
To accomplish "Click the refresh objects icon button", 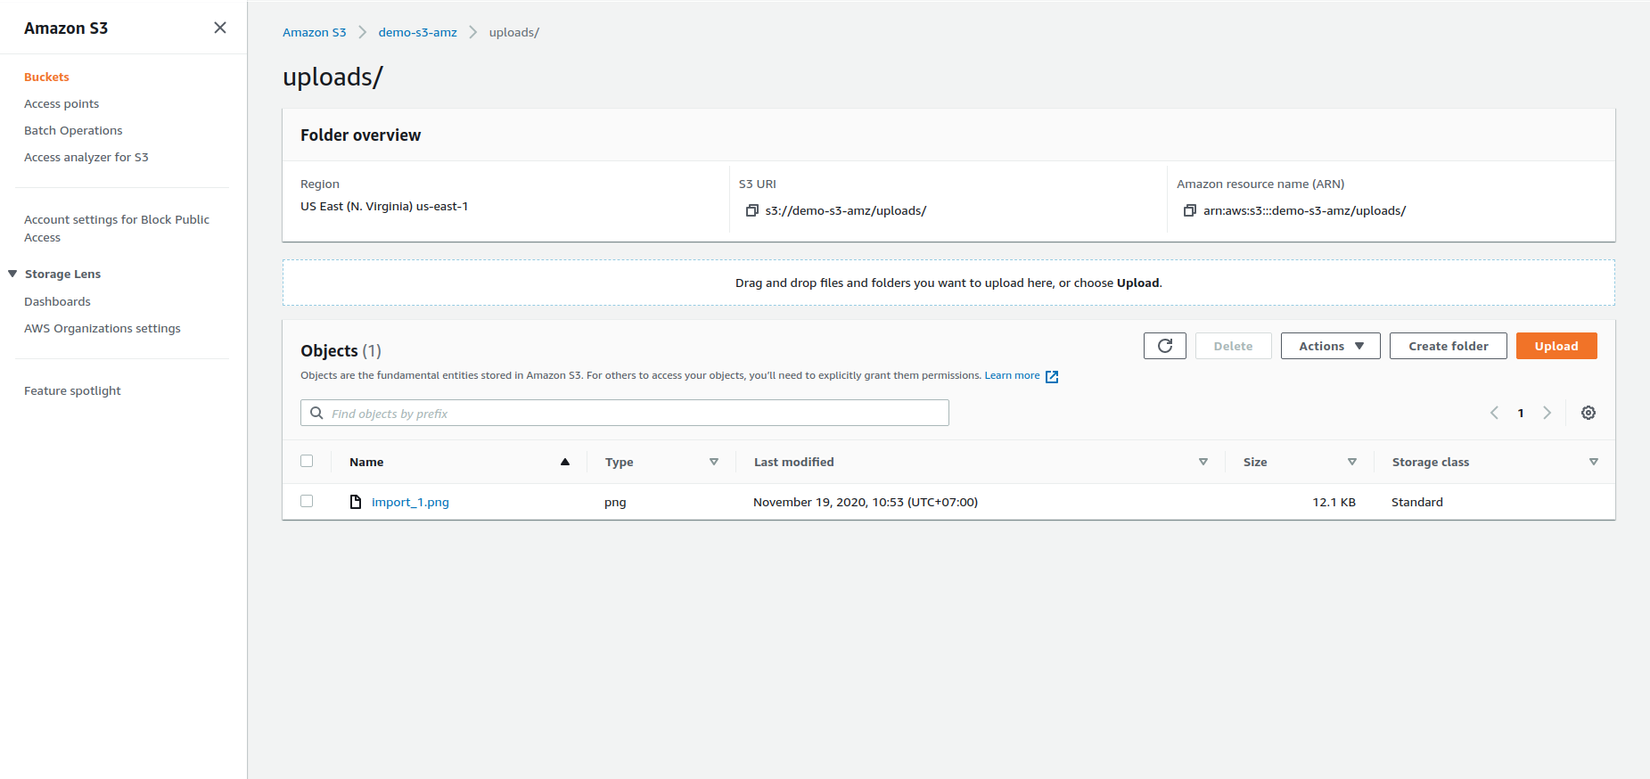I will (x=1164, y=346).
